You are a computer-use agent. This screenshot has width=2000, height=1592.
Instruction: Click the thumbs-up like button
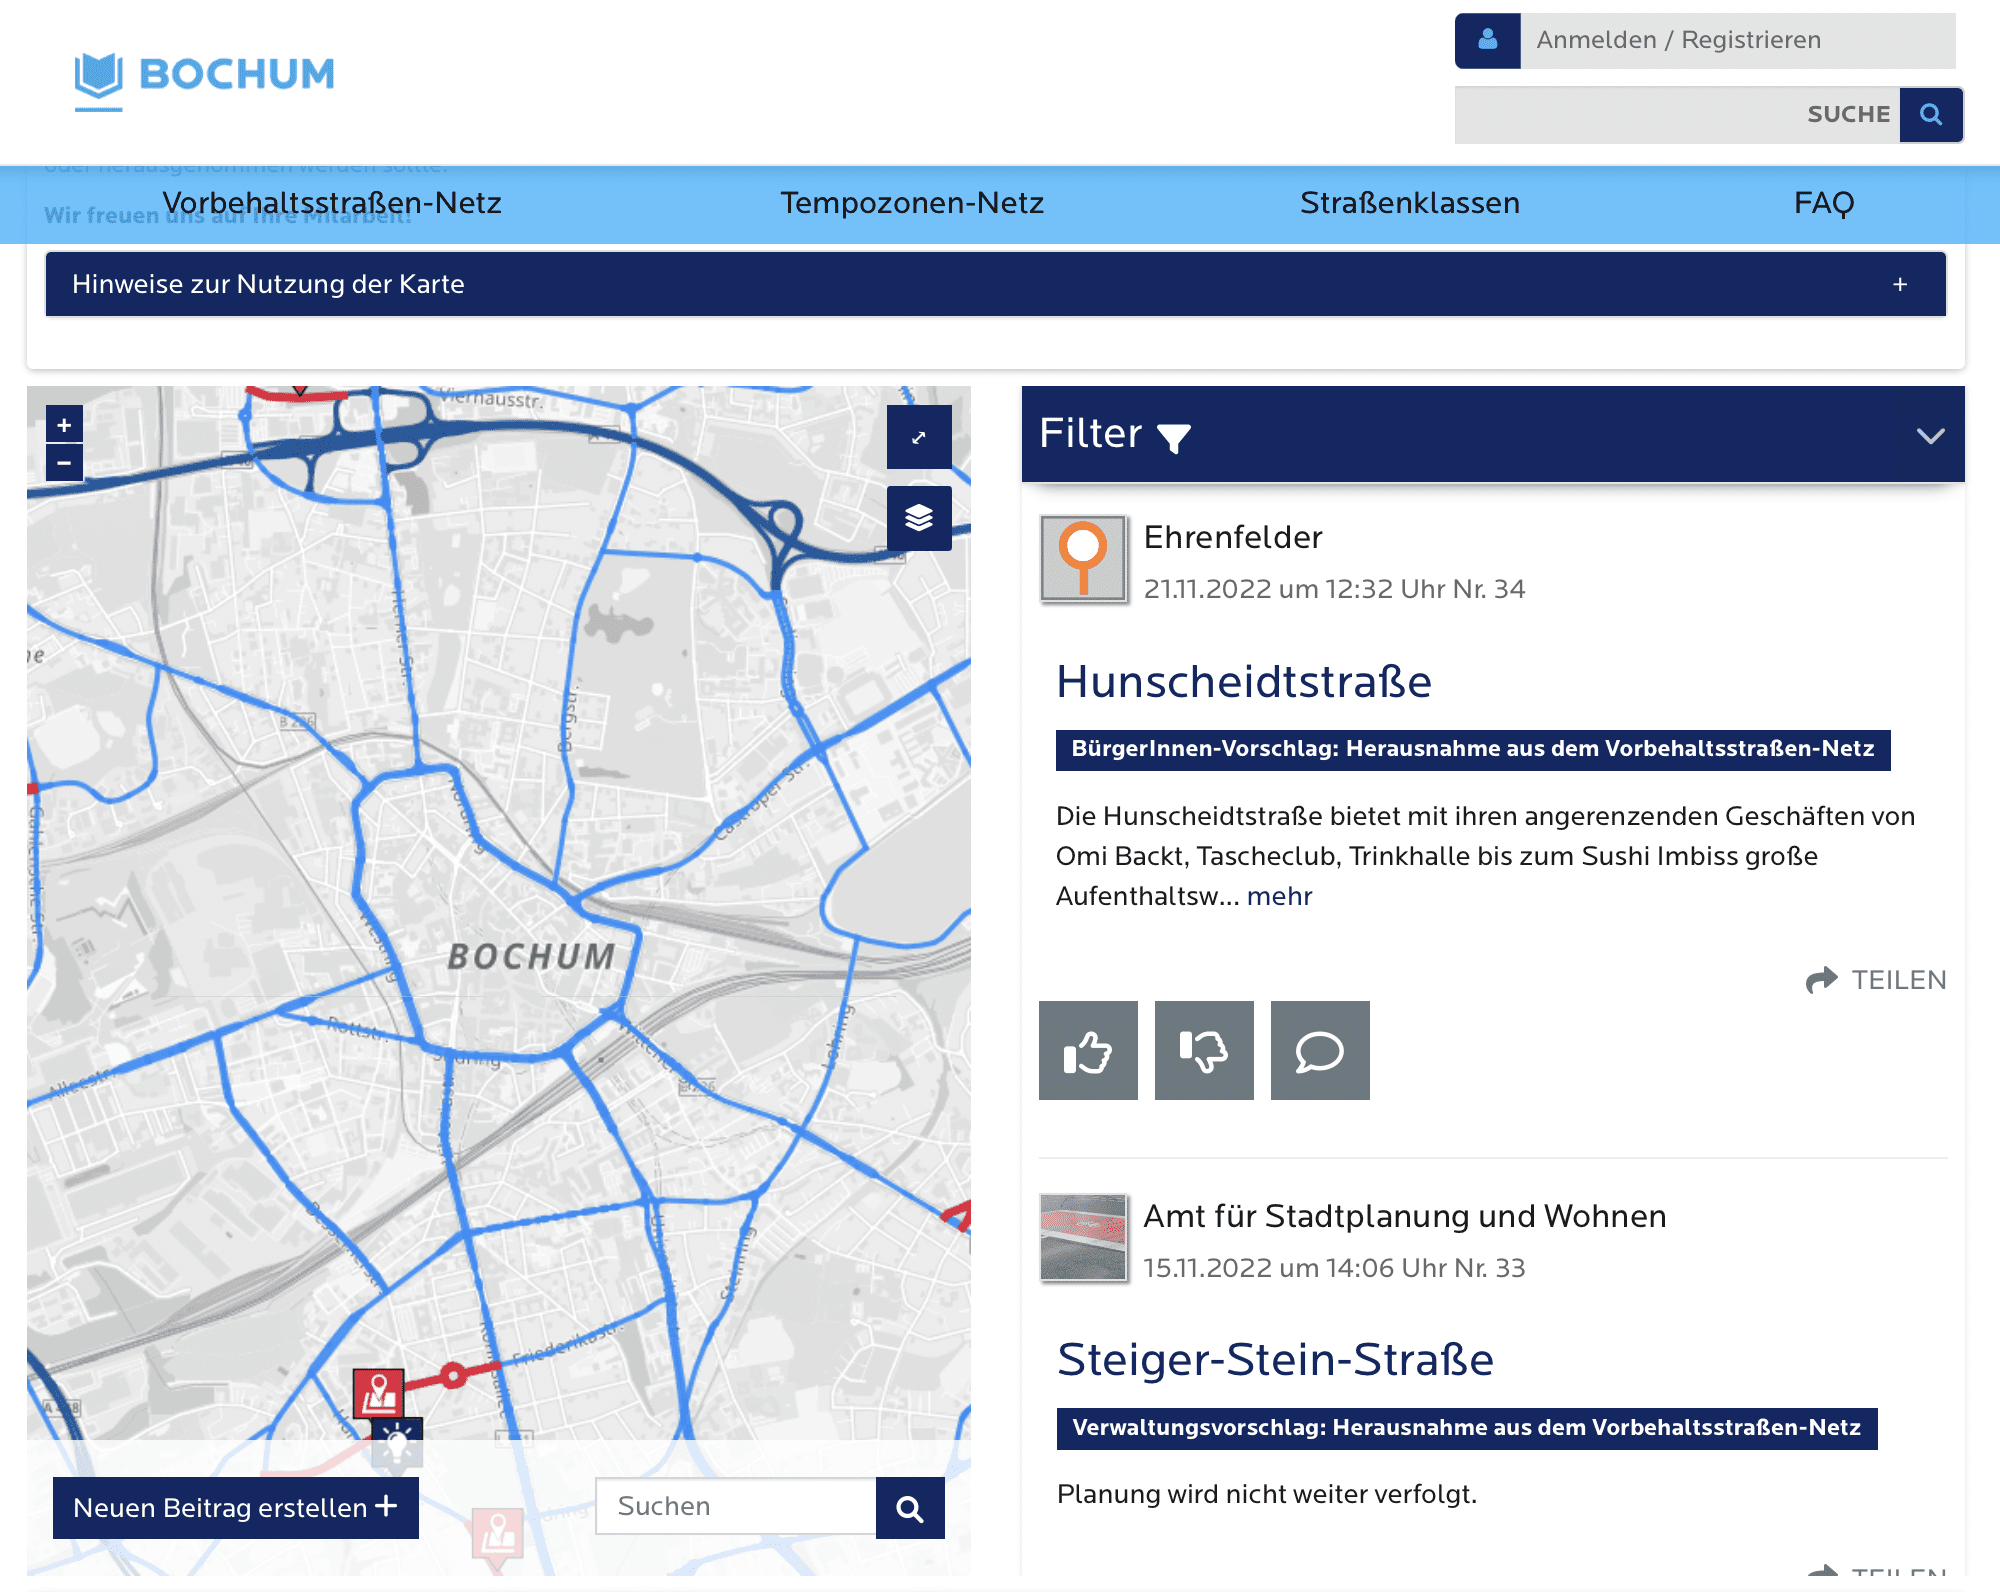[1088, 1050]
